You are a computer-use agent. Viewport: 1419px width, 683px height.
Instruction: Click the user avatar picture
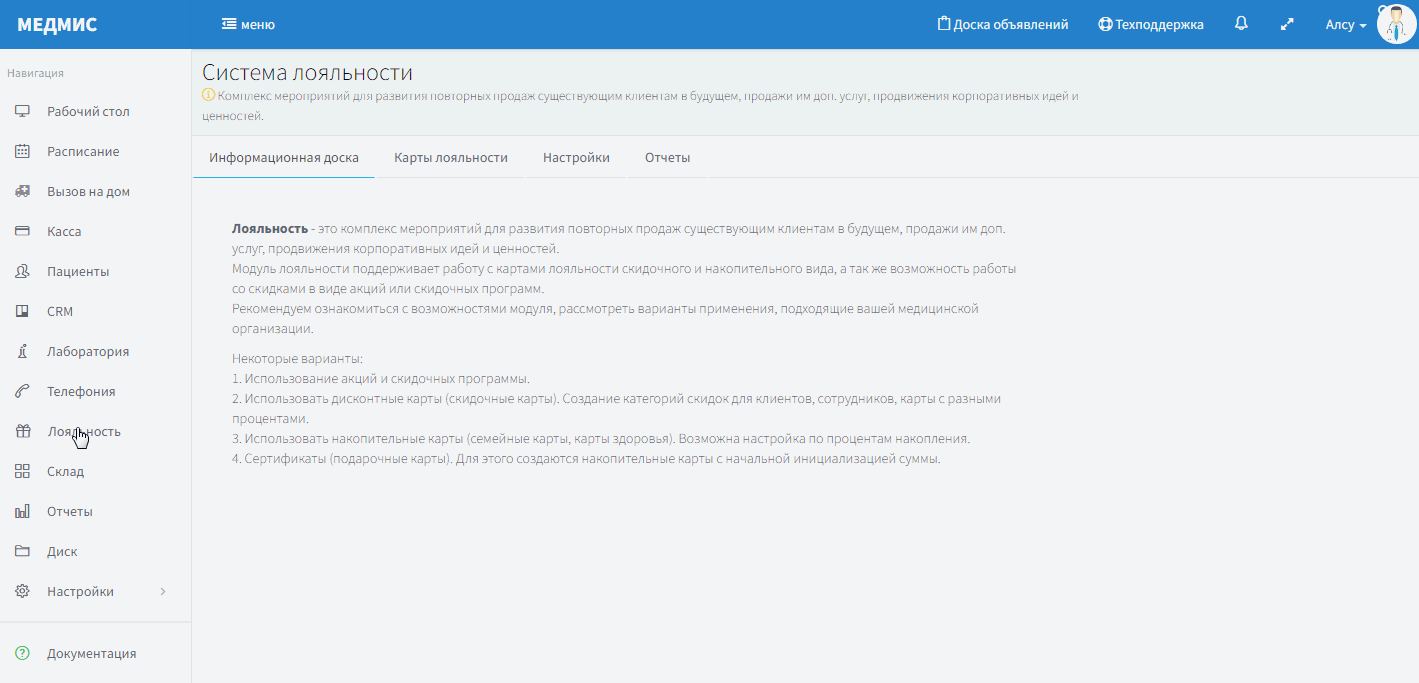coord(1396,24)
